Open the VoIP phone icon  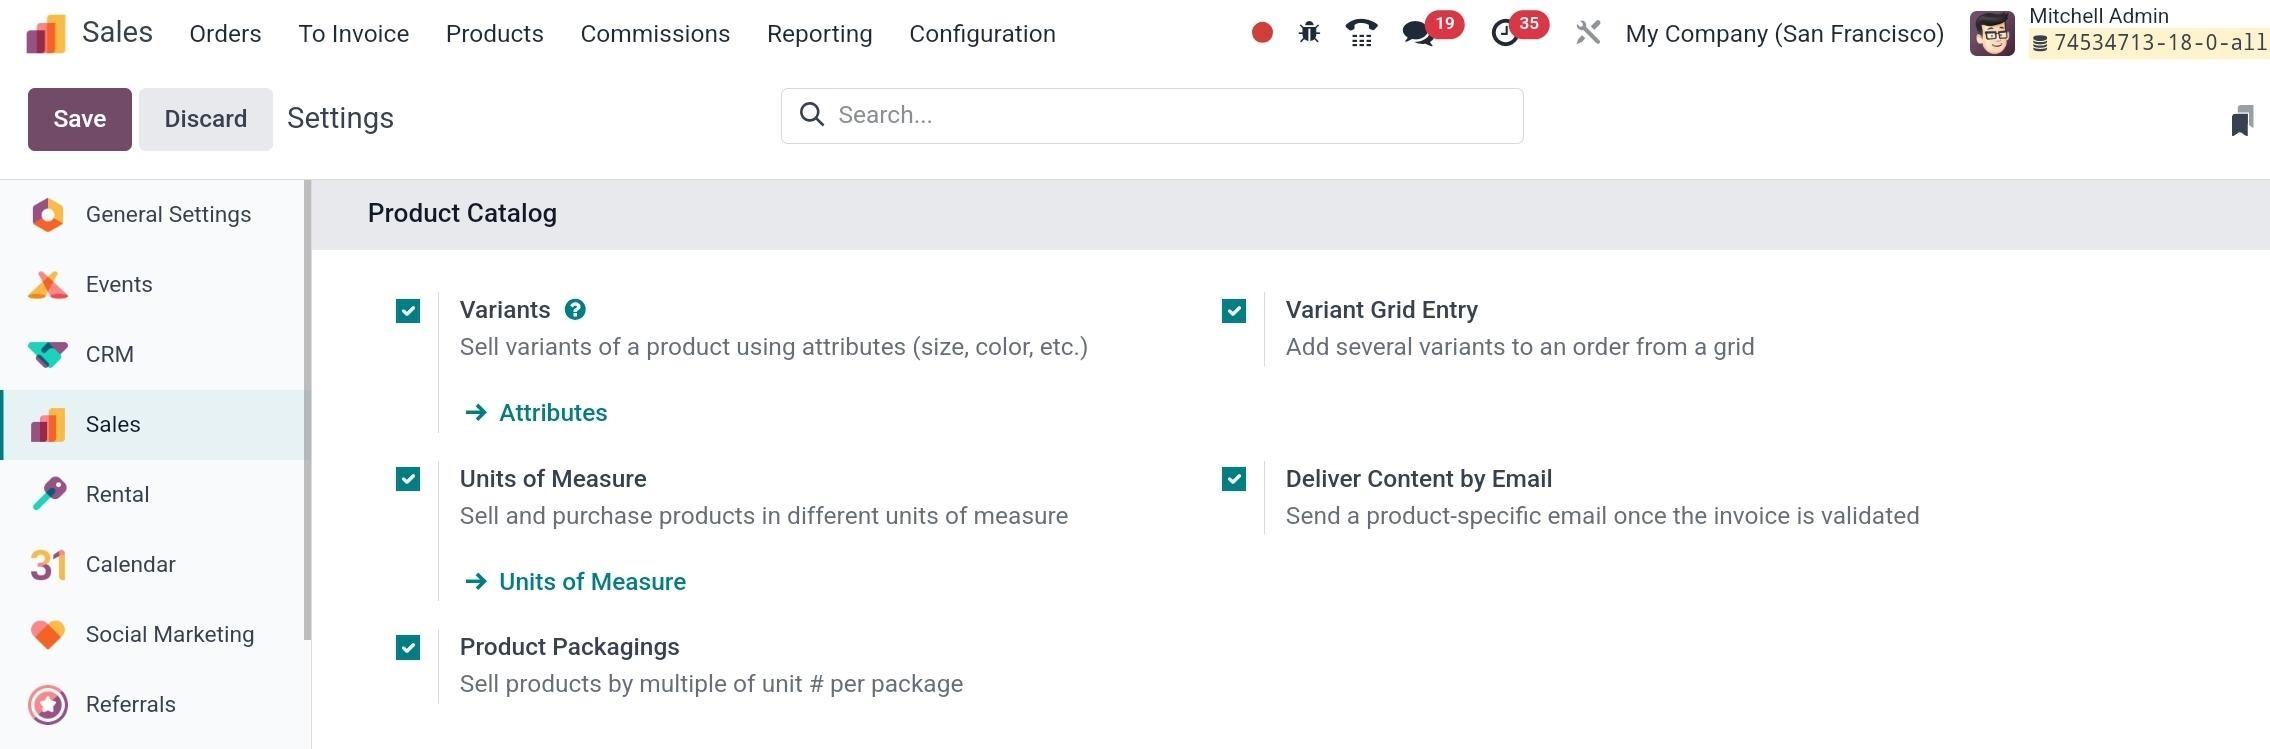click(1361, 33)
